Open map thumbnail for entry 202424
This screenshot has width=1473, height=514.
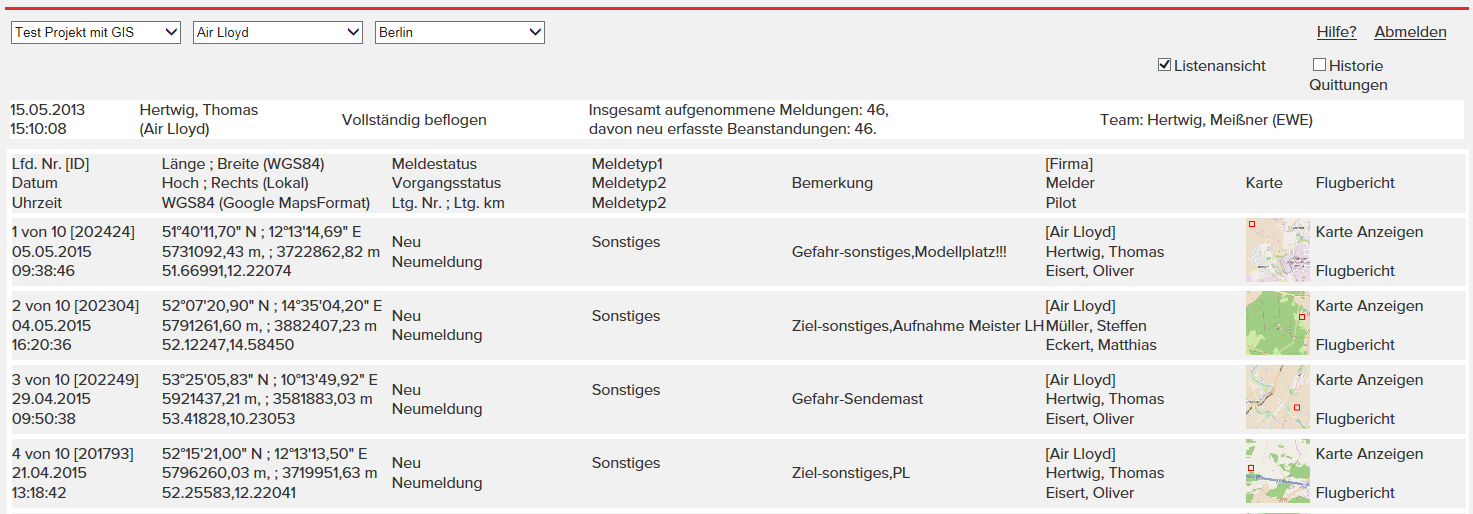tap(1277, 250)
